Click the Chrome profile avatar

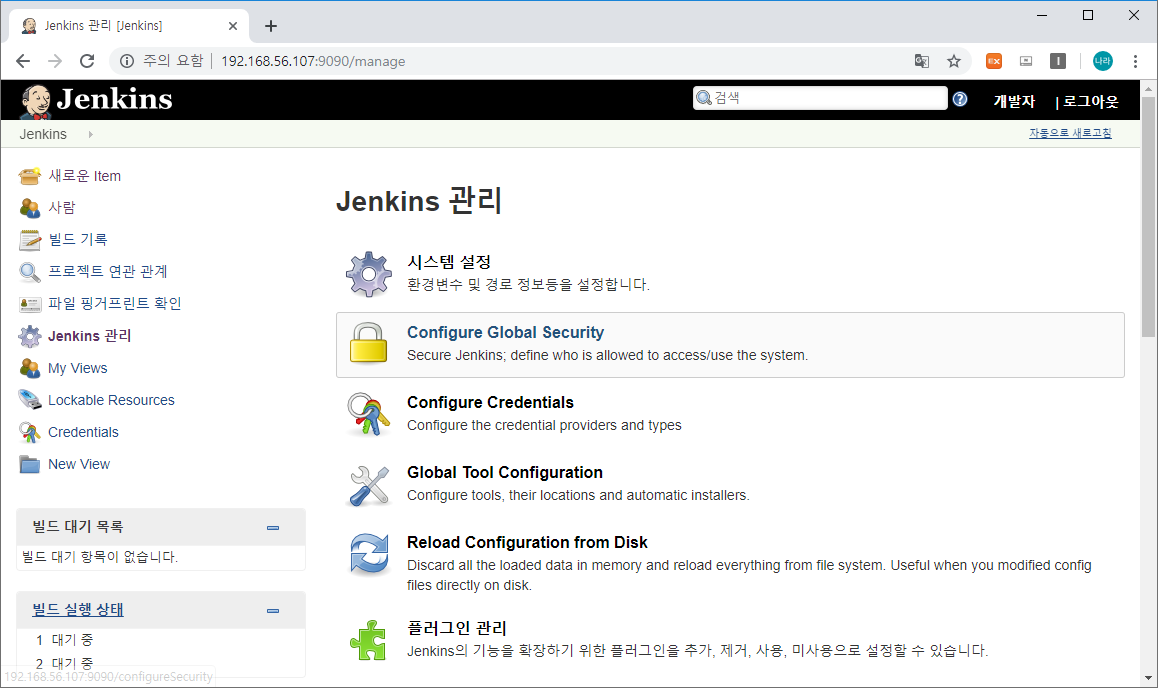1103,61
